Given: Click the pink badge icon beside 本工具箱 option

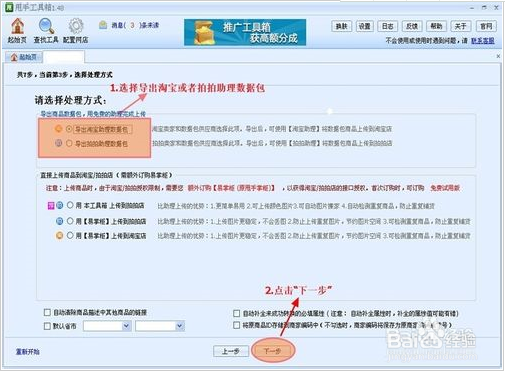Looking at the screenshot, I should click(51, 205).
